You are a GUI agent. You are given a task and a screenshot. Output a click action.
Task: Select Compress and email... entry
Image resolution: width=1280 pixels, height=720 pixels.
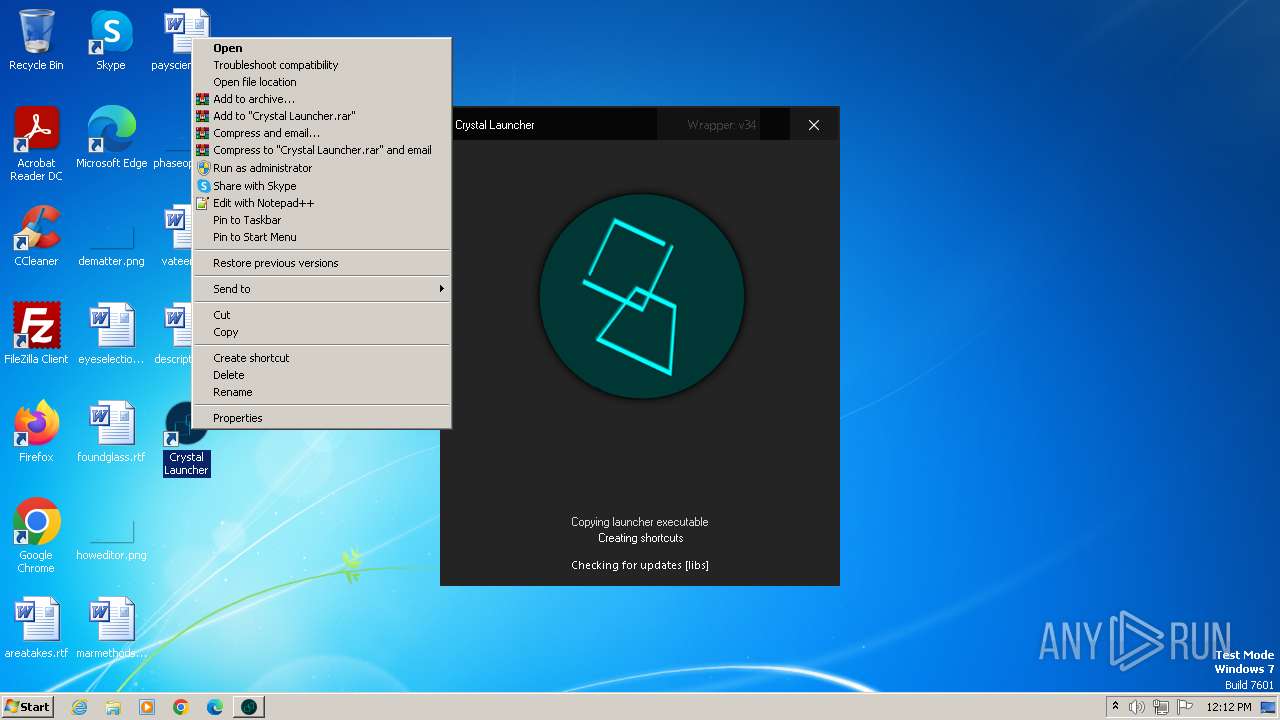[322, 133]
